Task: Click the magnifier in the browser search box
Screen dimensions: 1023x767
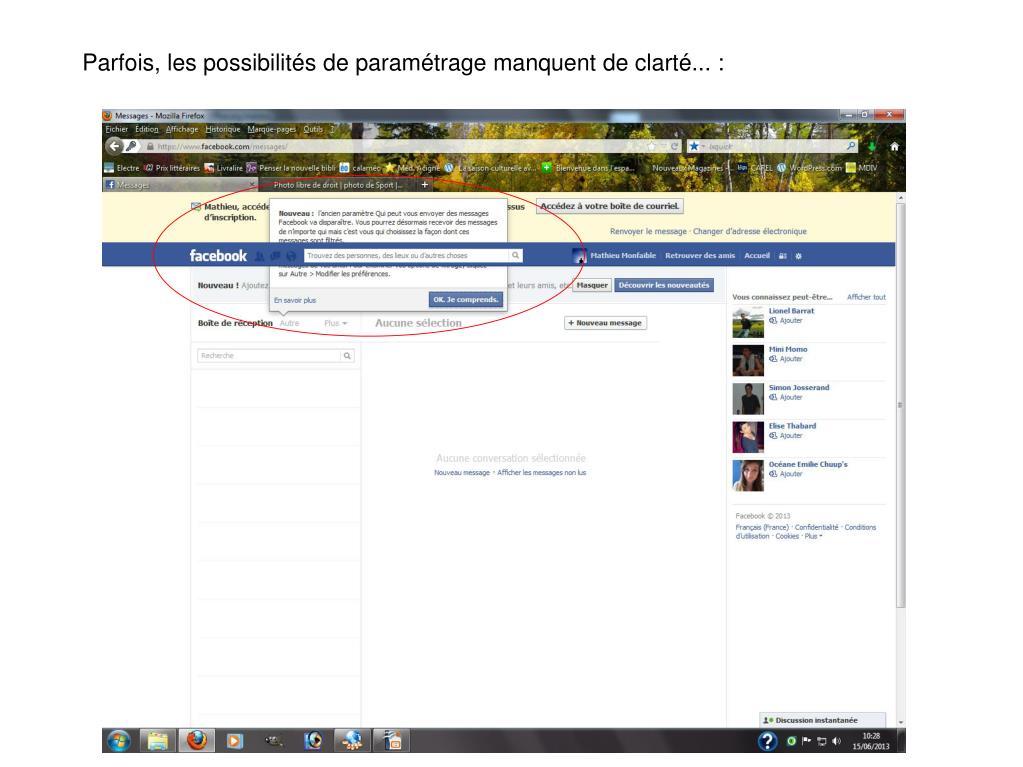Action: point(851,146)
